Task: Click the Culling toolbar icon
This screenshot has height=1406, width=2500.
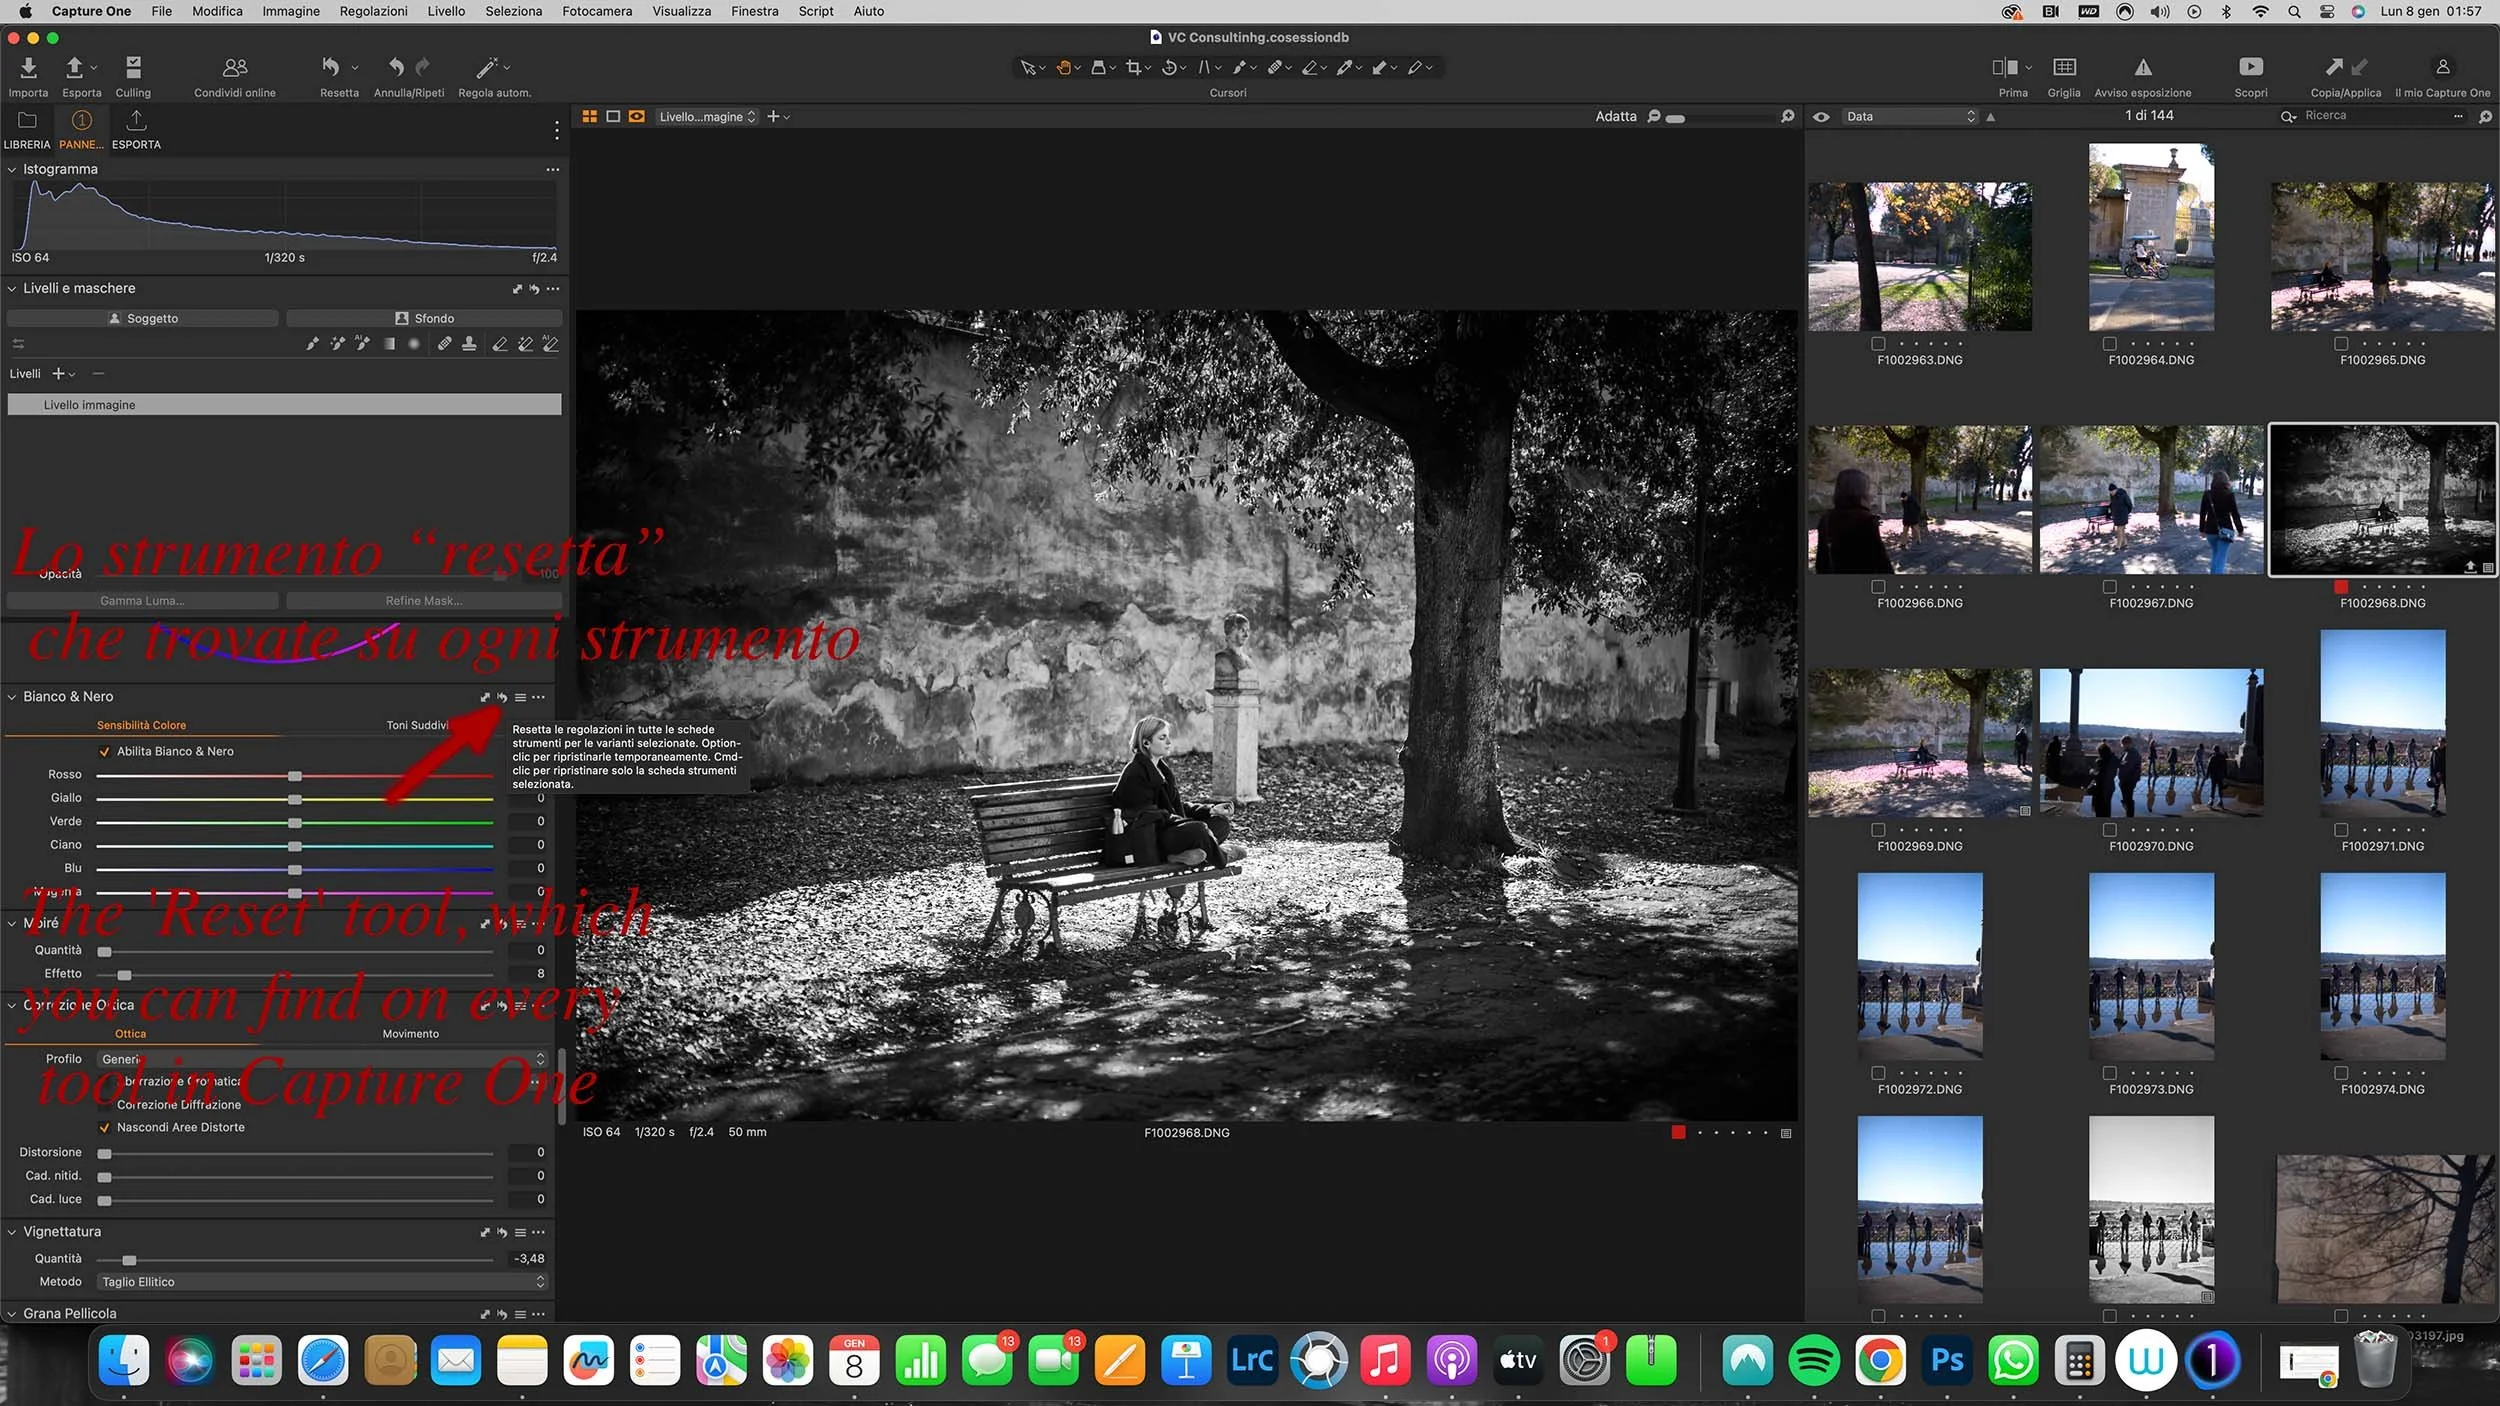Action: click(x=133, y=68)
